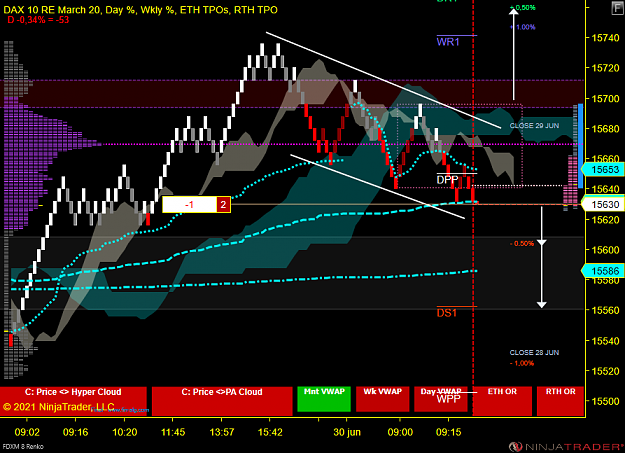Select the 15586 cyan price marker
Viewport: 625px width, 453px height.
(603, 271)
